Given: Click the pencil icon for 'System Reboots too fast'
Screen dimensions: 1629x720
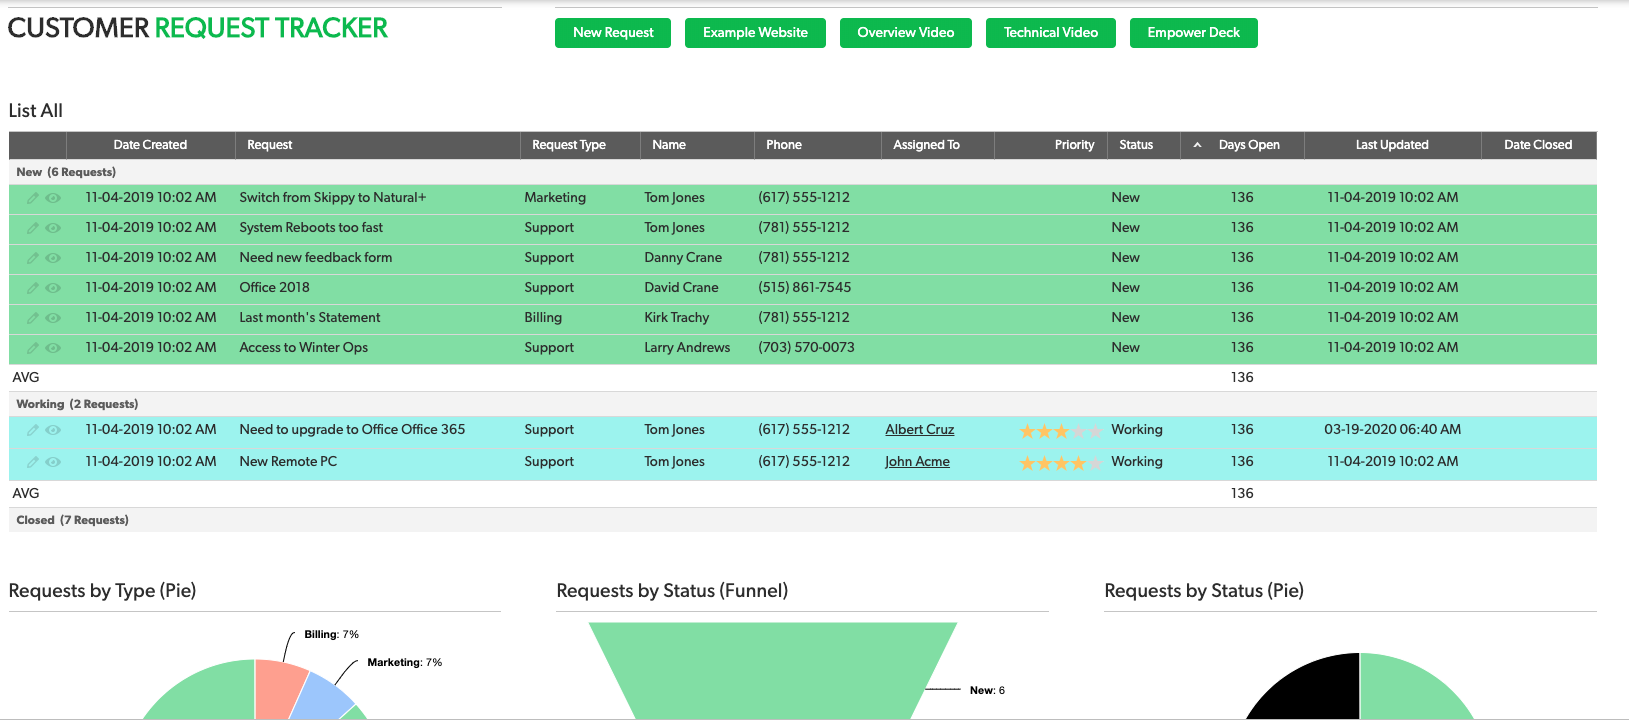Looking at the screenshot, I should pyautogui.click(x=33, y=228).
